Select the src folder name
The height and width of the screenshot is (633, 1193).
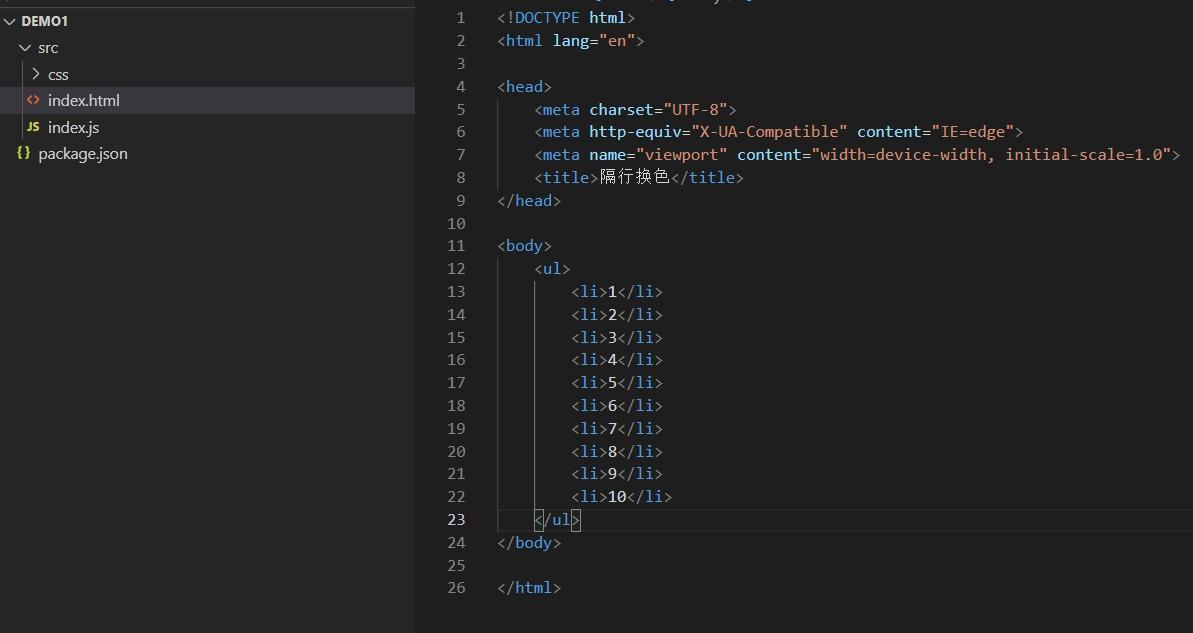pyautogui.click(x=48, y=48)
